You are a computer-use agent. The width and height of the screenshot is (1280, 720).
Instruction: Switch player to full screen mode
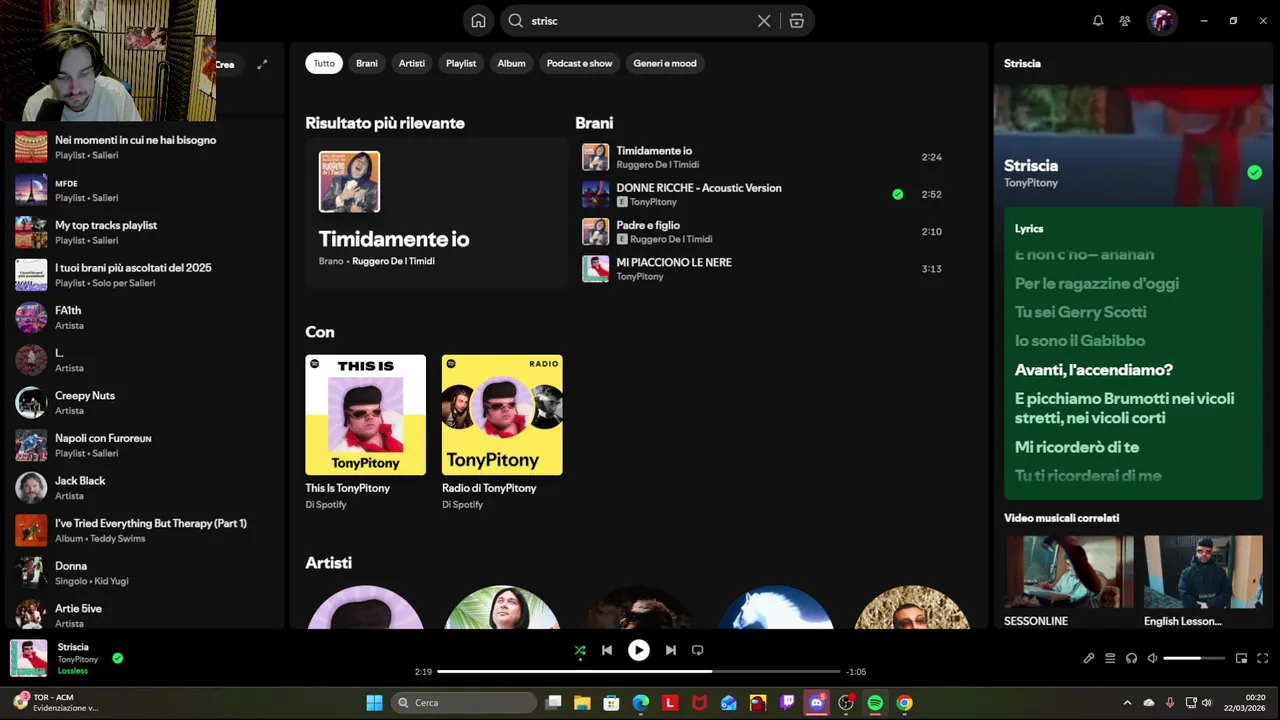[1262, 658]
